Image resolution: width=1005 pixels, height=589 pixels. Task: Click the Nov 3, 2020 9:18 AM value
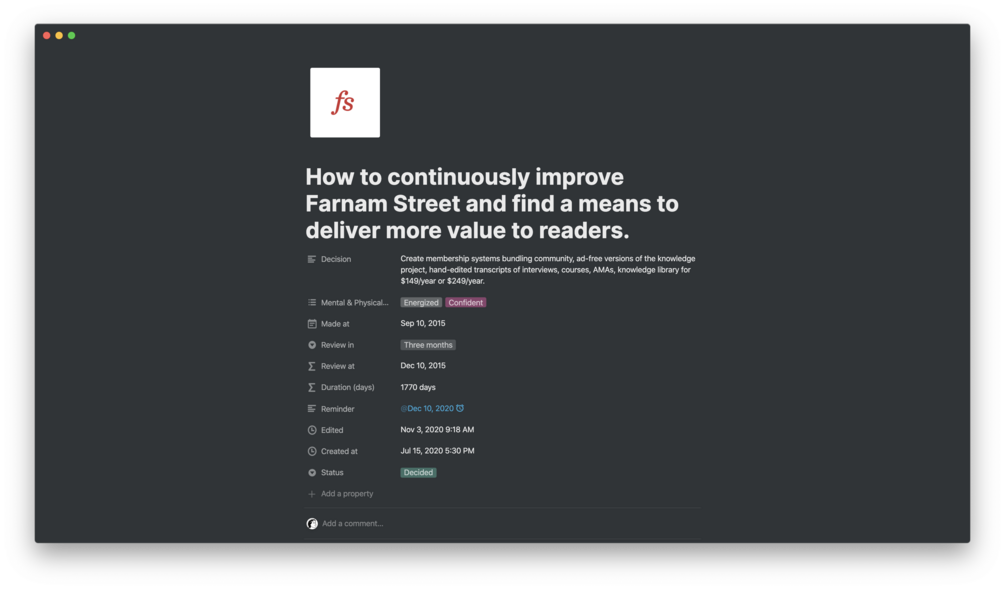[437, 429]
